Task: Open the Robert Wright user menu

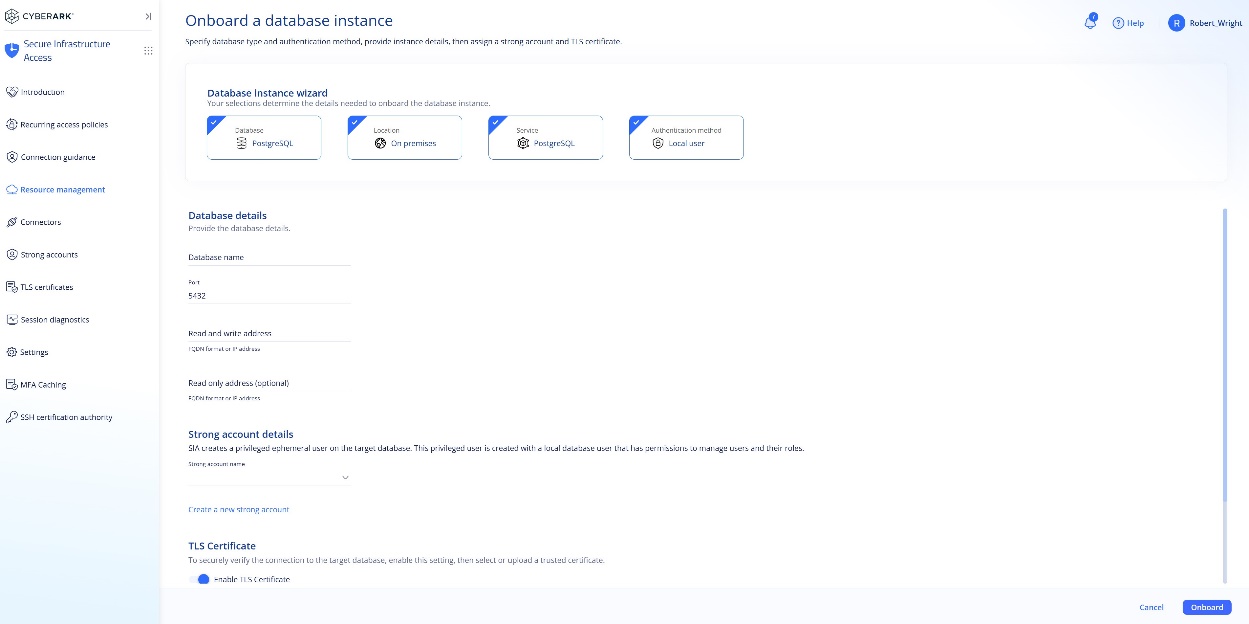Action: 1205,23
